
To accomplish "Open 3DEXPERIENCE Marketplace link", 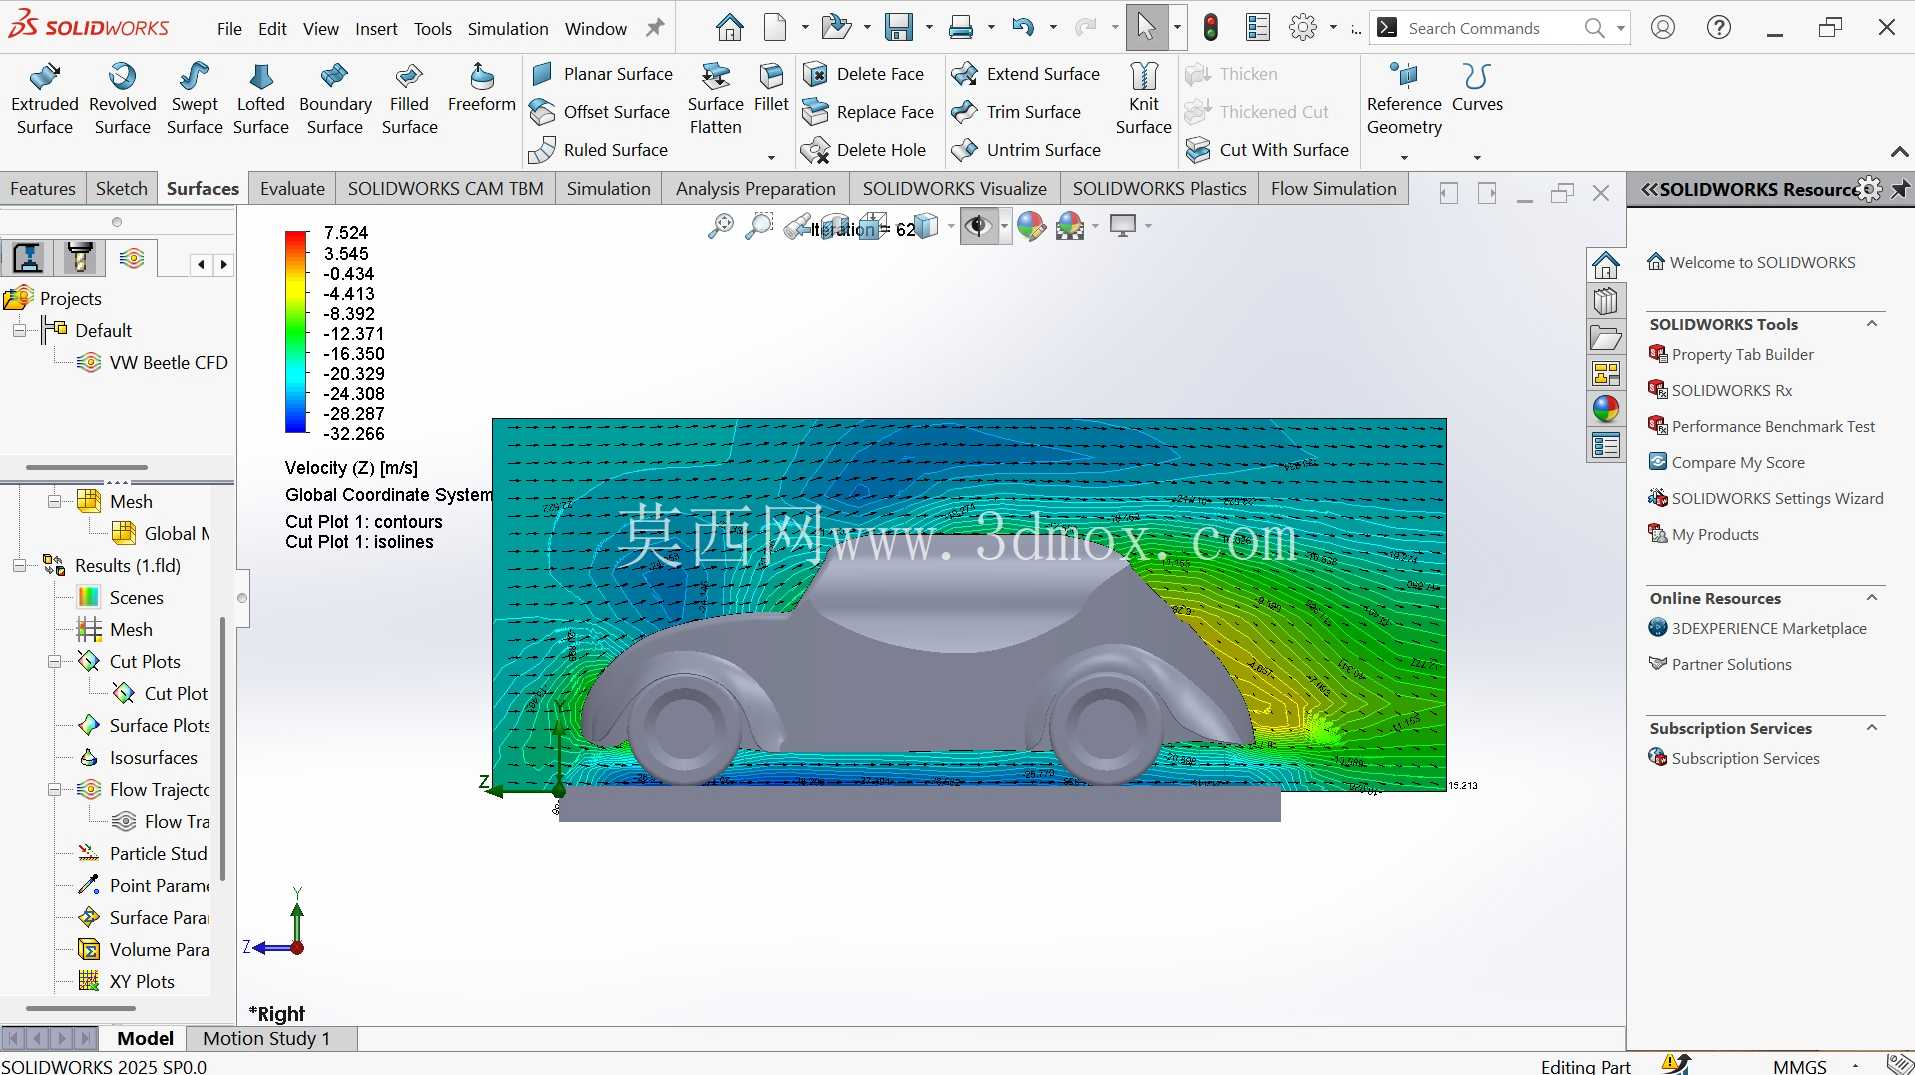I will point(1768,629).
